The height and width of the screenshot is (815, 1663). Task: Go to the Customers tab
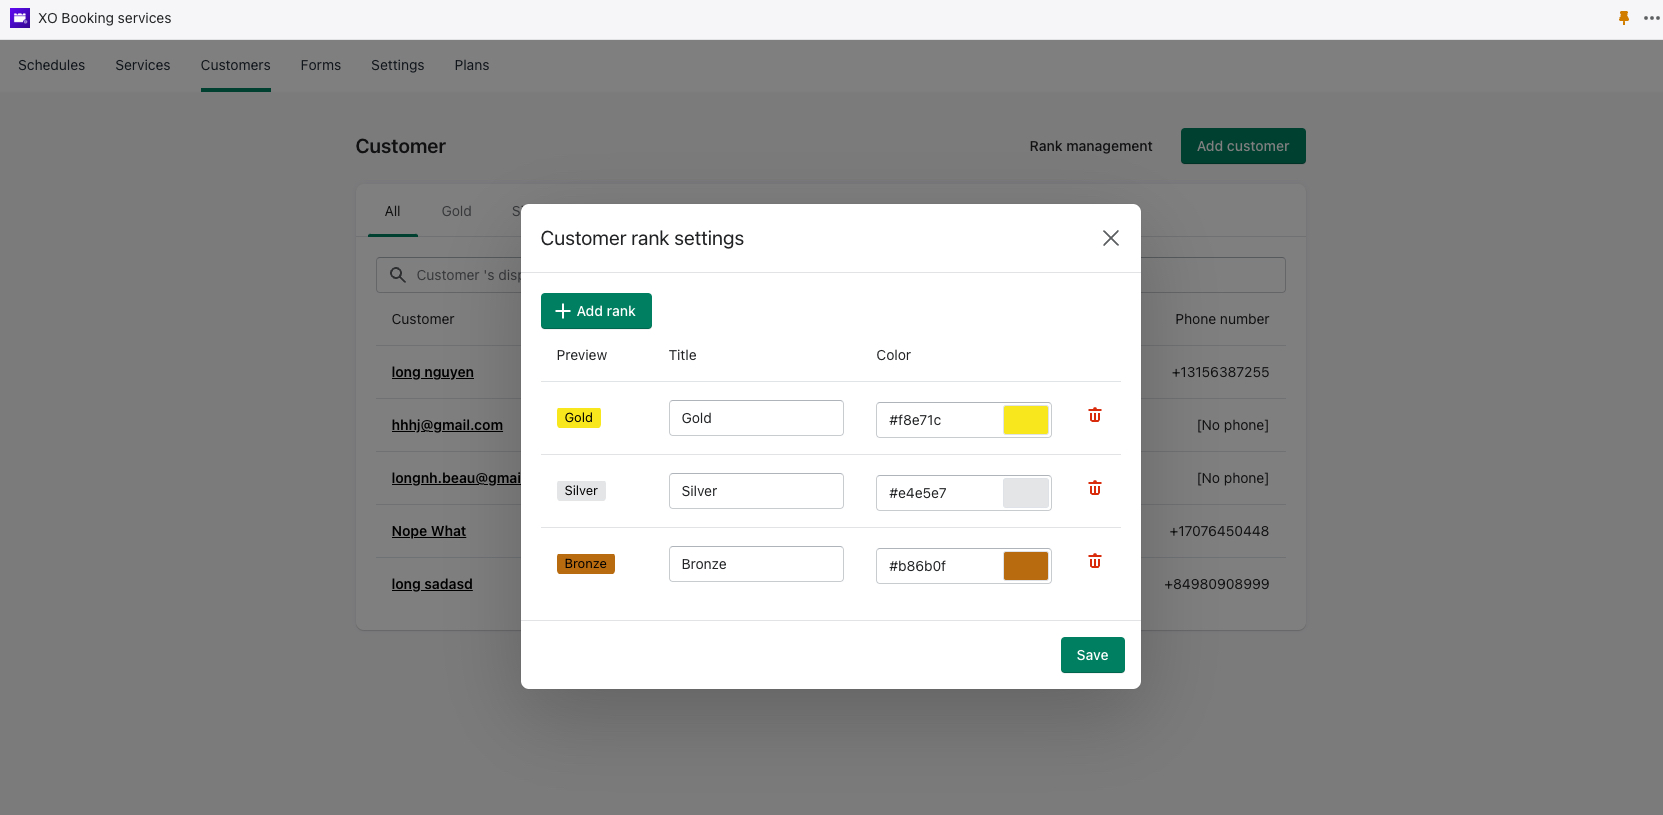pyautogui.click(x=236, y=65)
